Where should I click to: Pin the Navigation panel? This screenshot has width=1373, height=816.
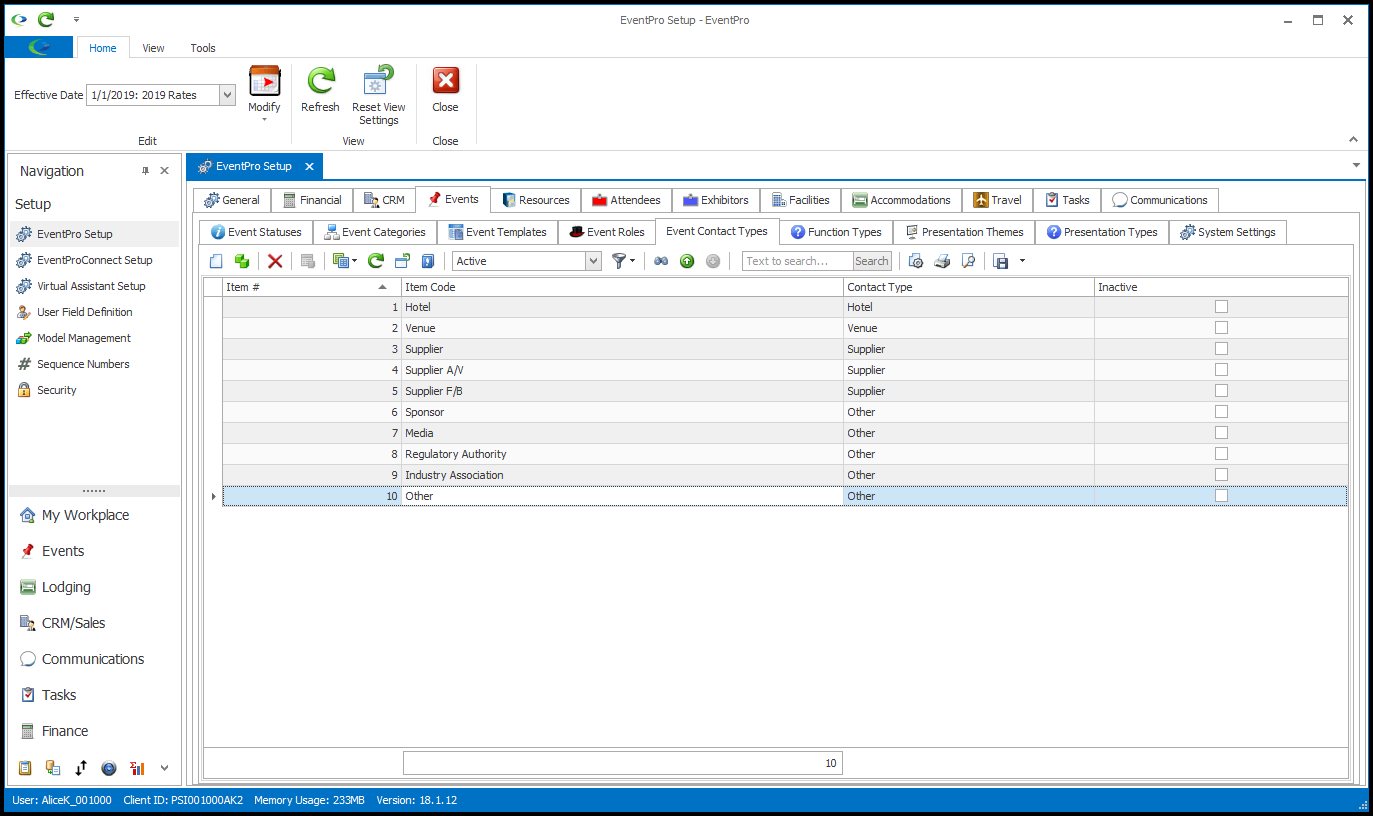[146, 171]
